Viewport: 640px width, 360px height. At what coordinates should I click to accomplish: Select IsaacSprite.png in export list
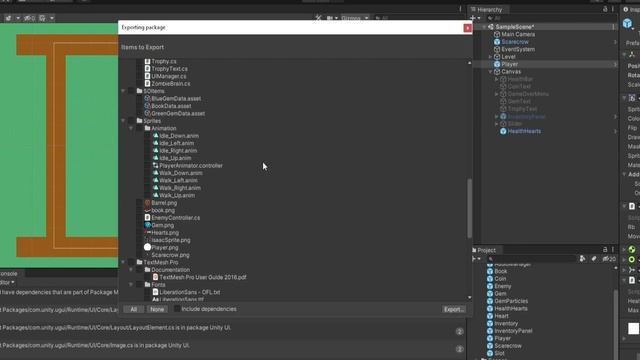pos(171,240)
